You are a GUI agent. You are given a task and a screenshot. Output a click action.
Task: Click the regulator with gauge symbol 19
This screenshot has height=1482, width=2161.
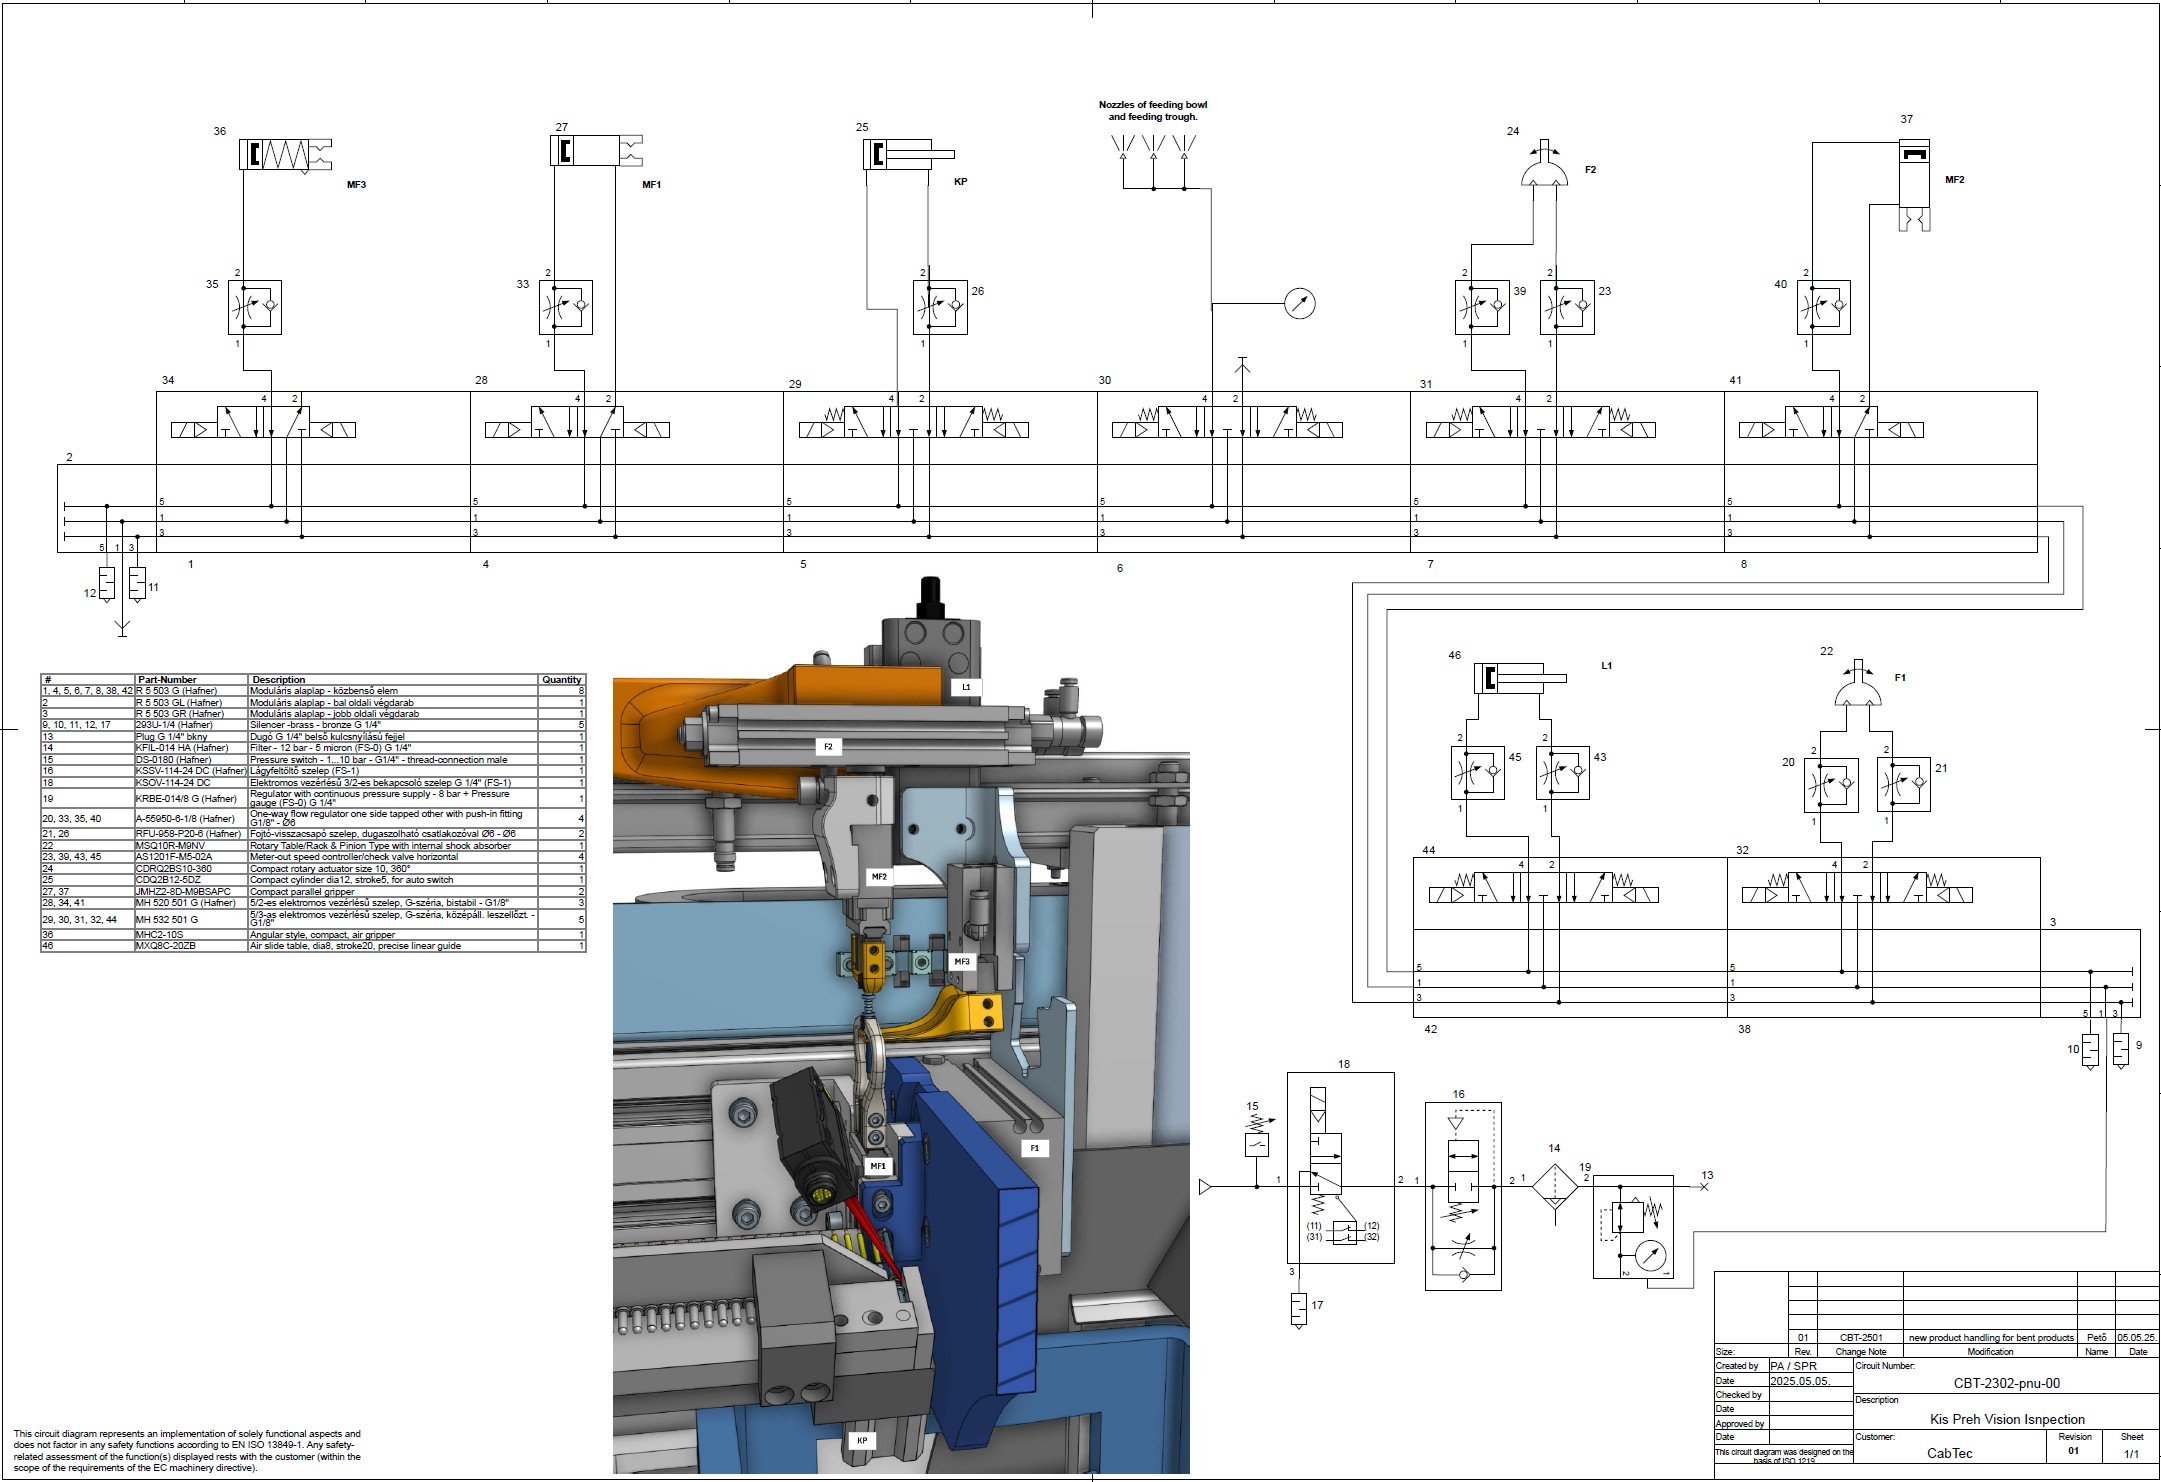tap(1633, 1228)
